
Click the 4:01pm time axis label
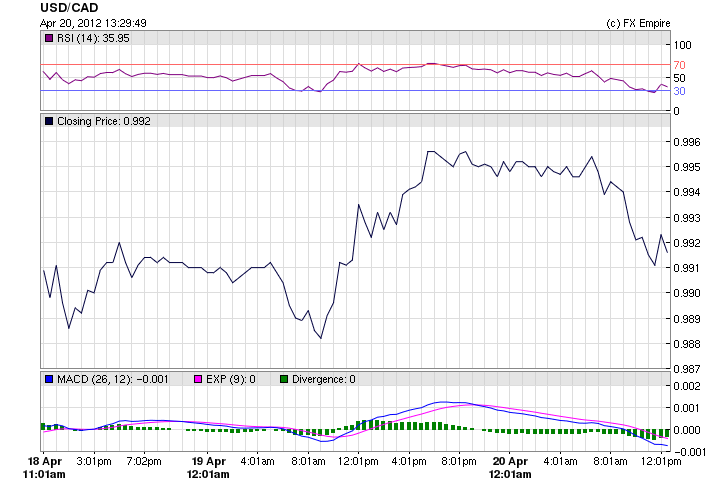[x=409, y=462]
